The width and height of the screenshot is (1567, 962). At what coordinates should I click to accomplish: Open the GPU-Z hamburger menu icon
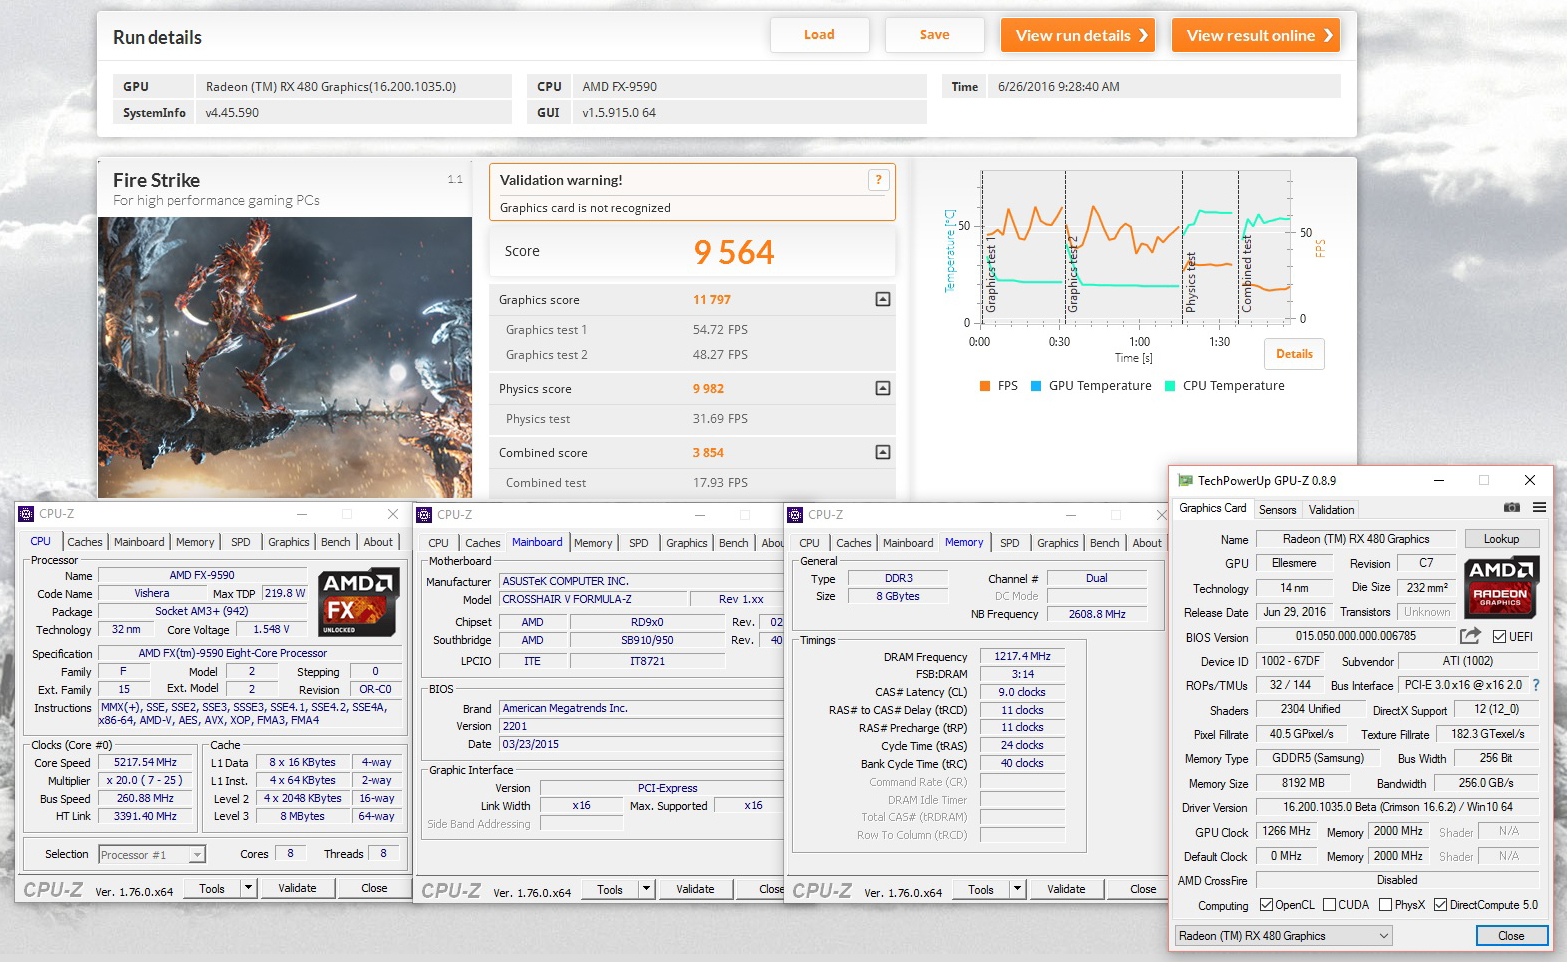coord(1539,508)
